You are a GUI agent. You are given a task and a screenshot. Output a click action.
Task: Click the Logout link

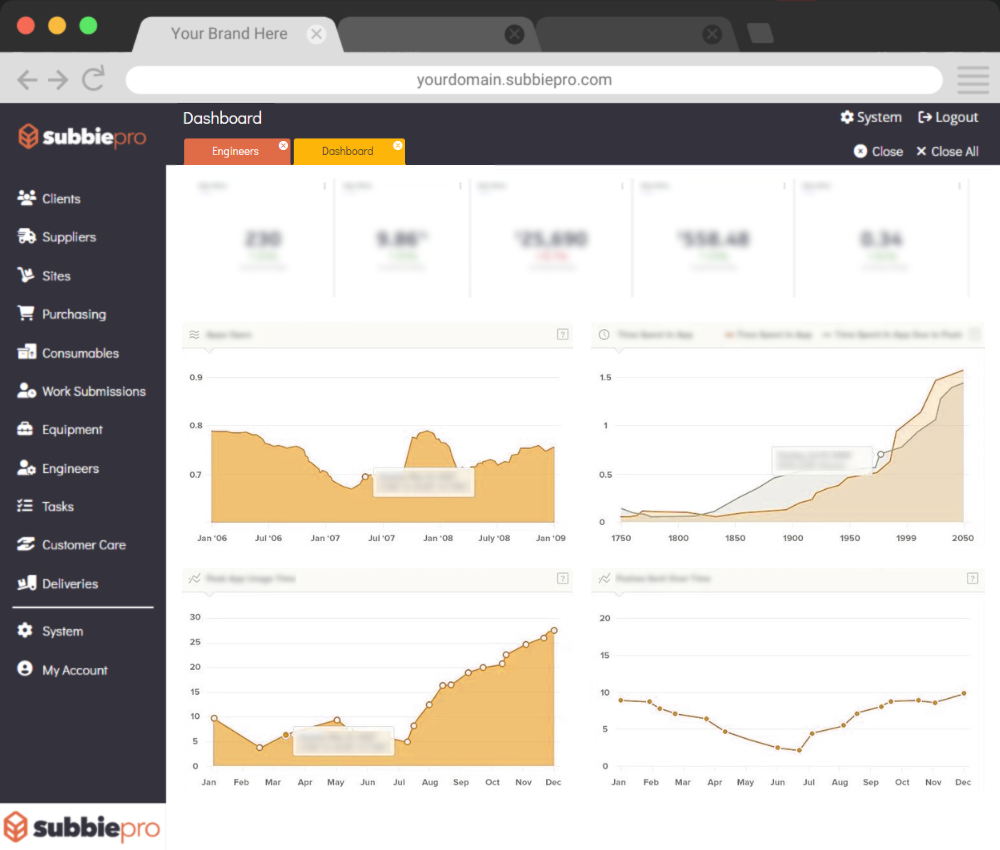[x=948, y=118]
